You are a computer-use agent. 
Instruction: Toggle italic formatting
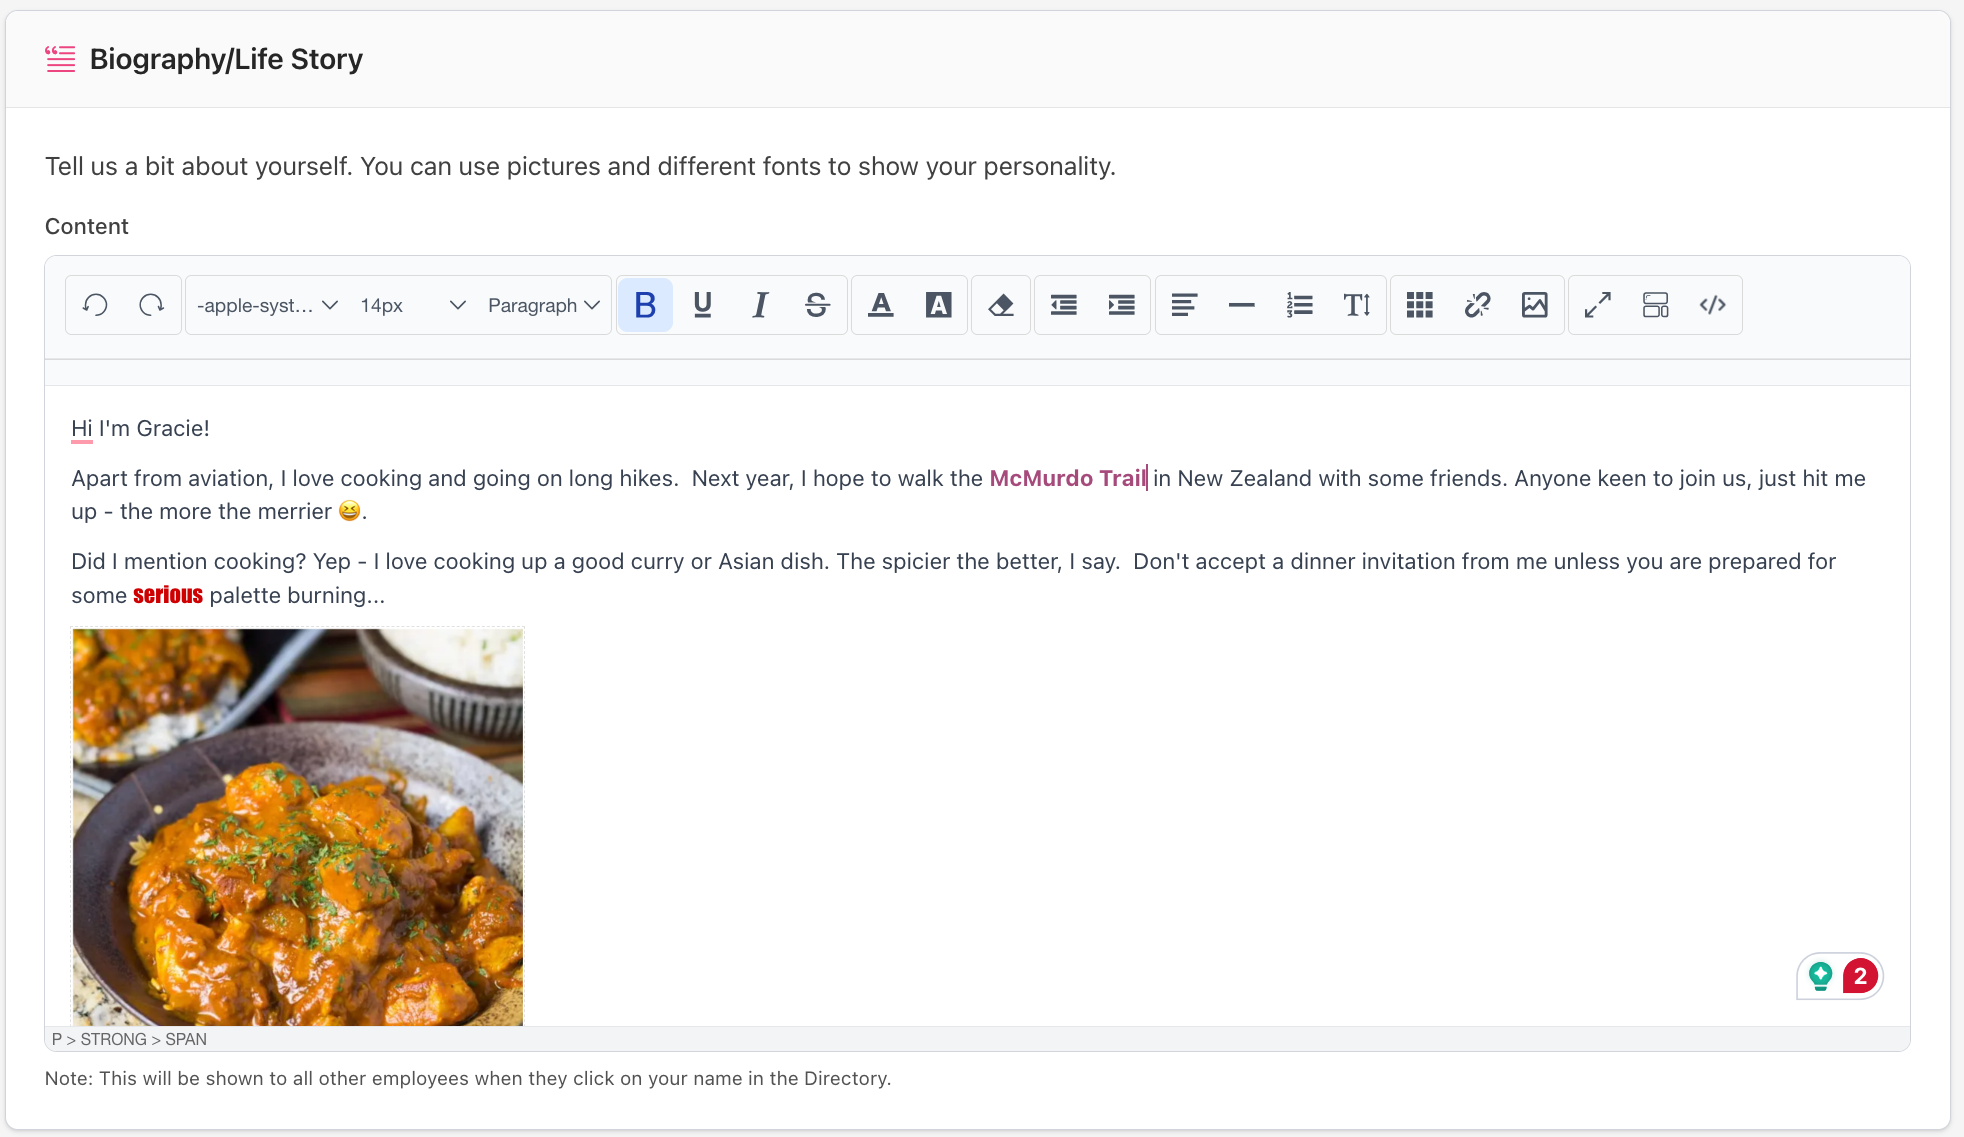(x=760, y=305)
